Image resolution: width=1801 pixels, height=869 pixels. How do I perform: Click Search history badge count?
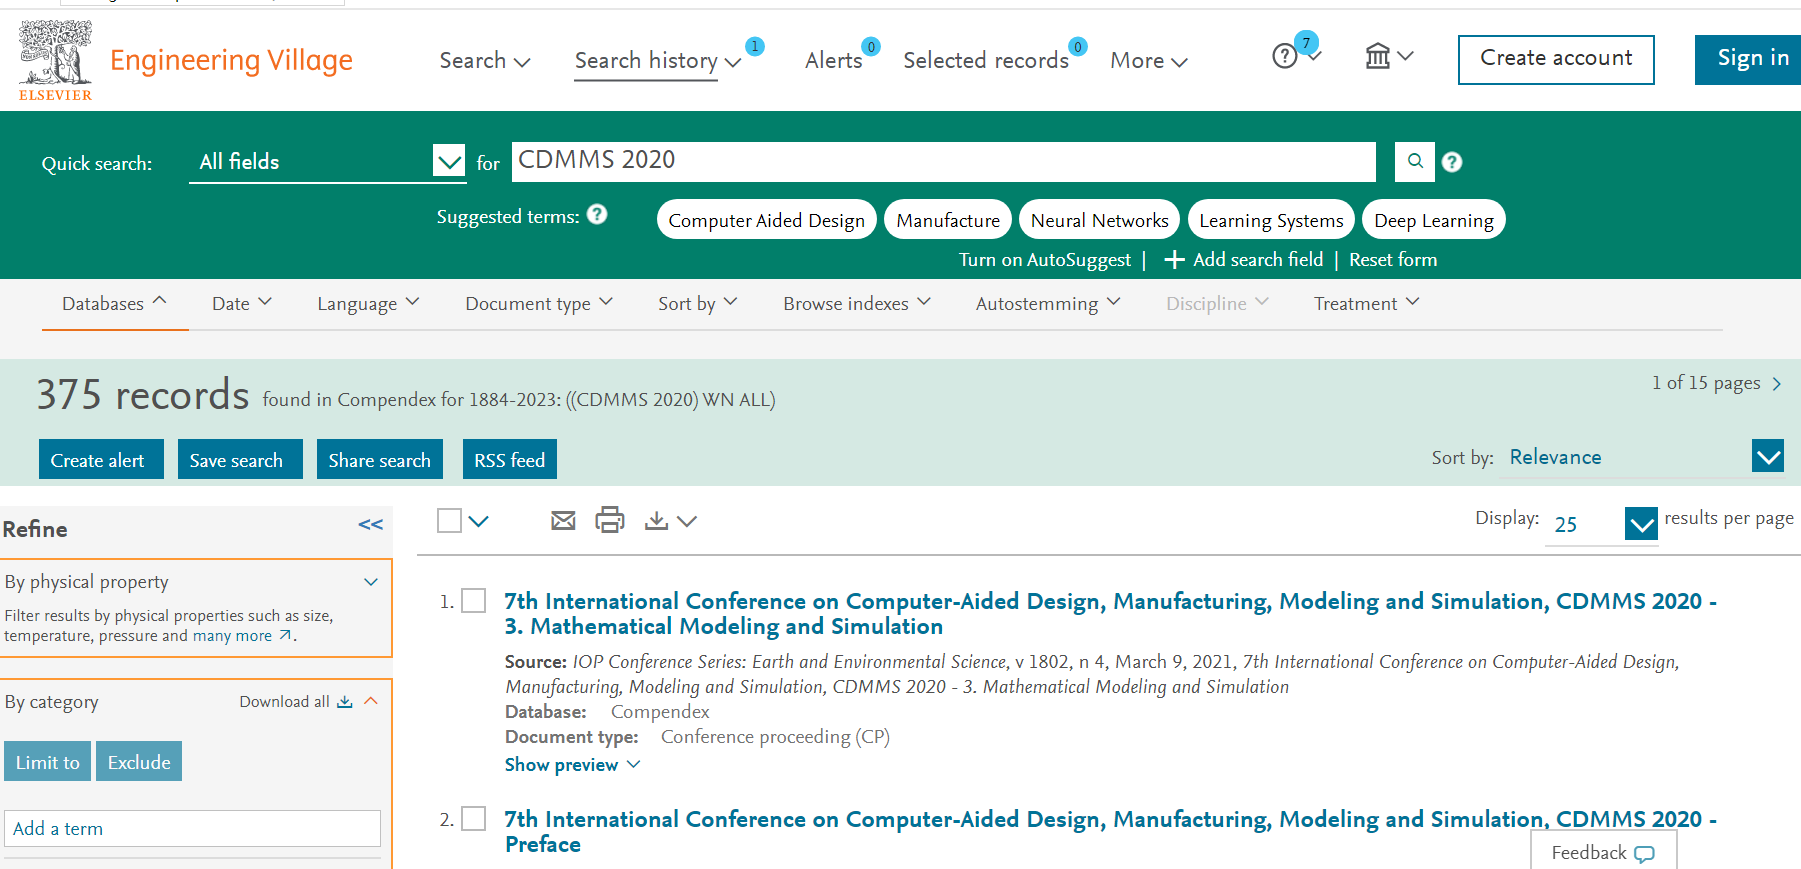755,46
